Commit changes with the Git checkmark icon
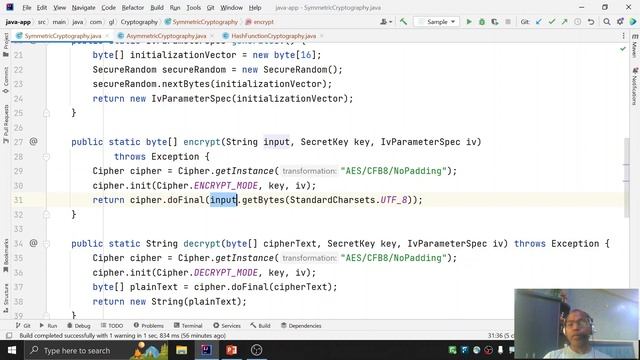This screenshot has height=360, width=640. pos(552,22)
